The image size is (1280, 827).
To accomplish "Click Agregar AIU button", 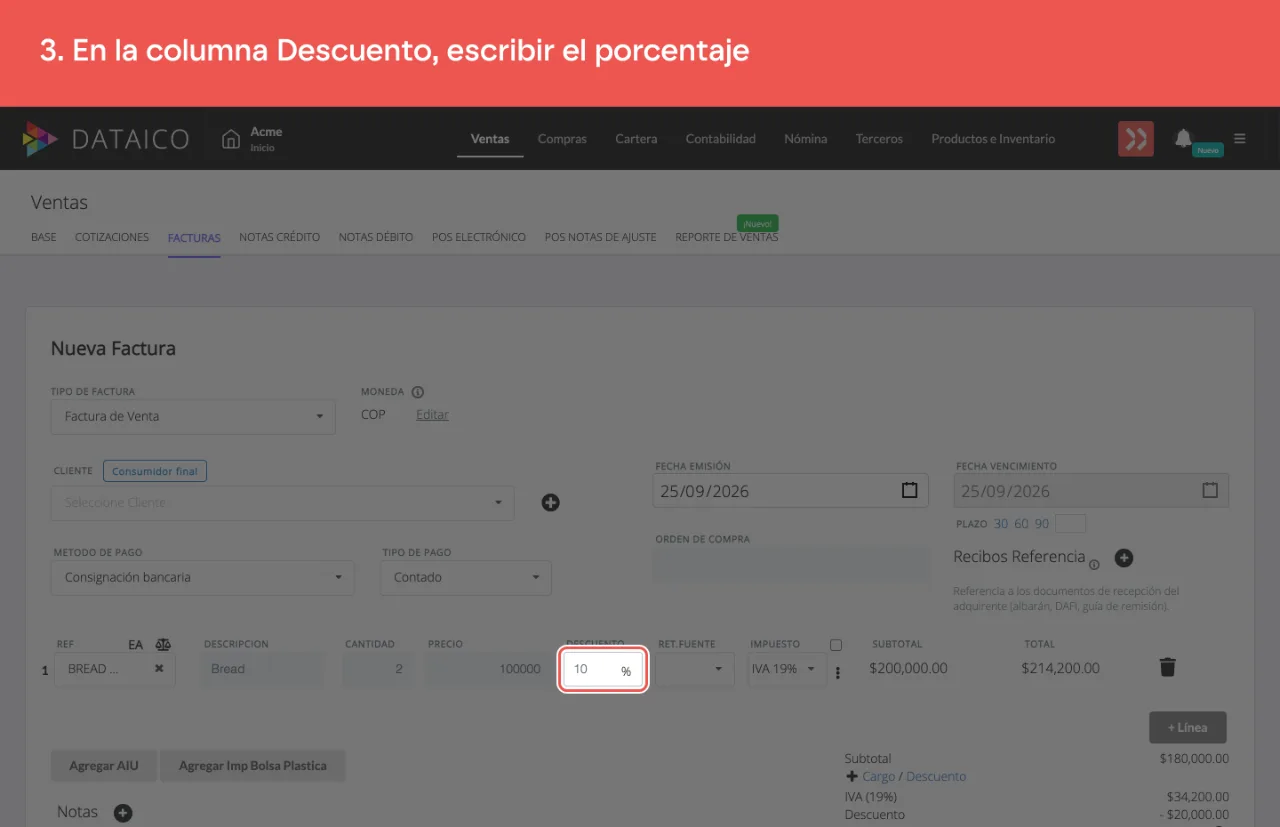I will pyautogui.click(x=104, y=766).
